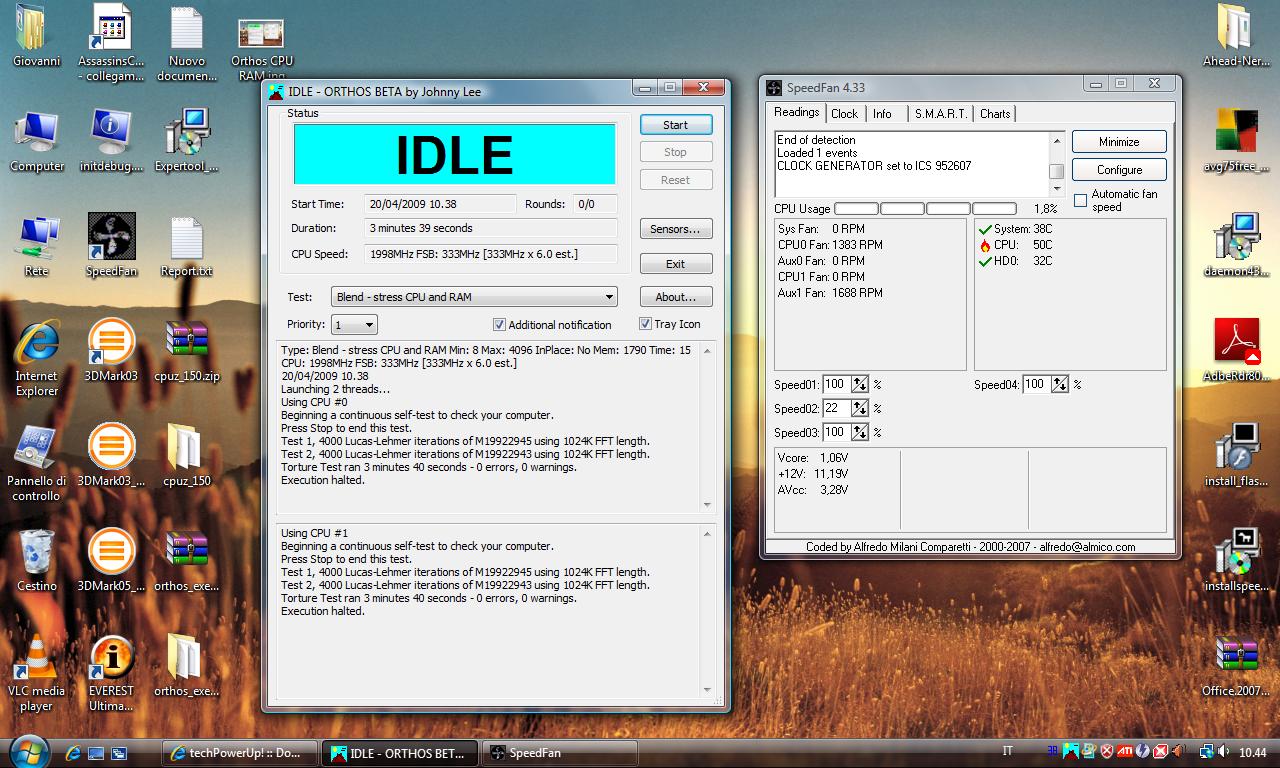Click the IDLE status banner
1280x768 pixels.
[454, 154]
